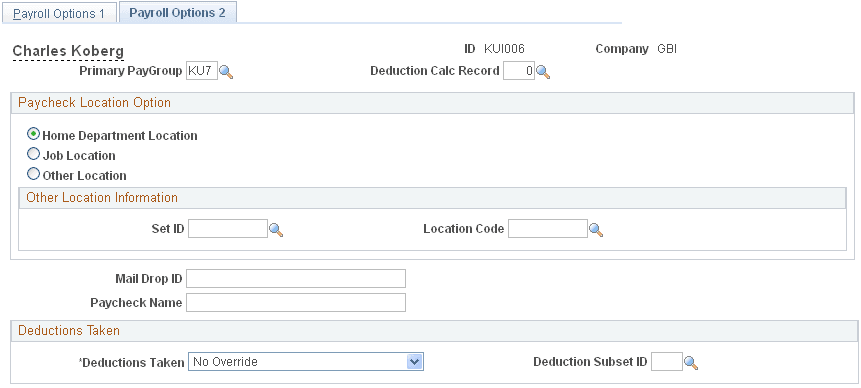Open lookup for Primary PayGroup
This screenshot has height=388, width=861.
pos(226,72)
